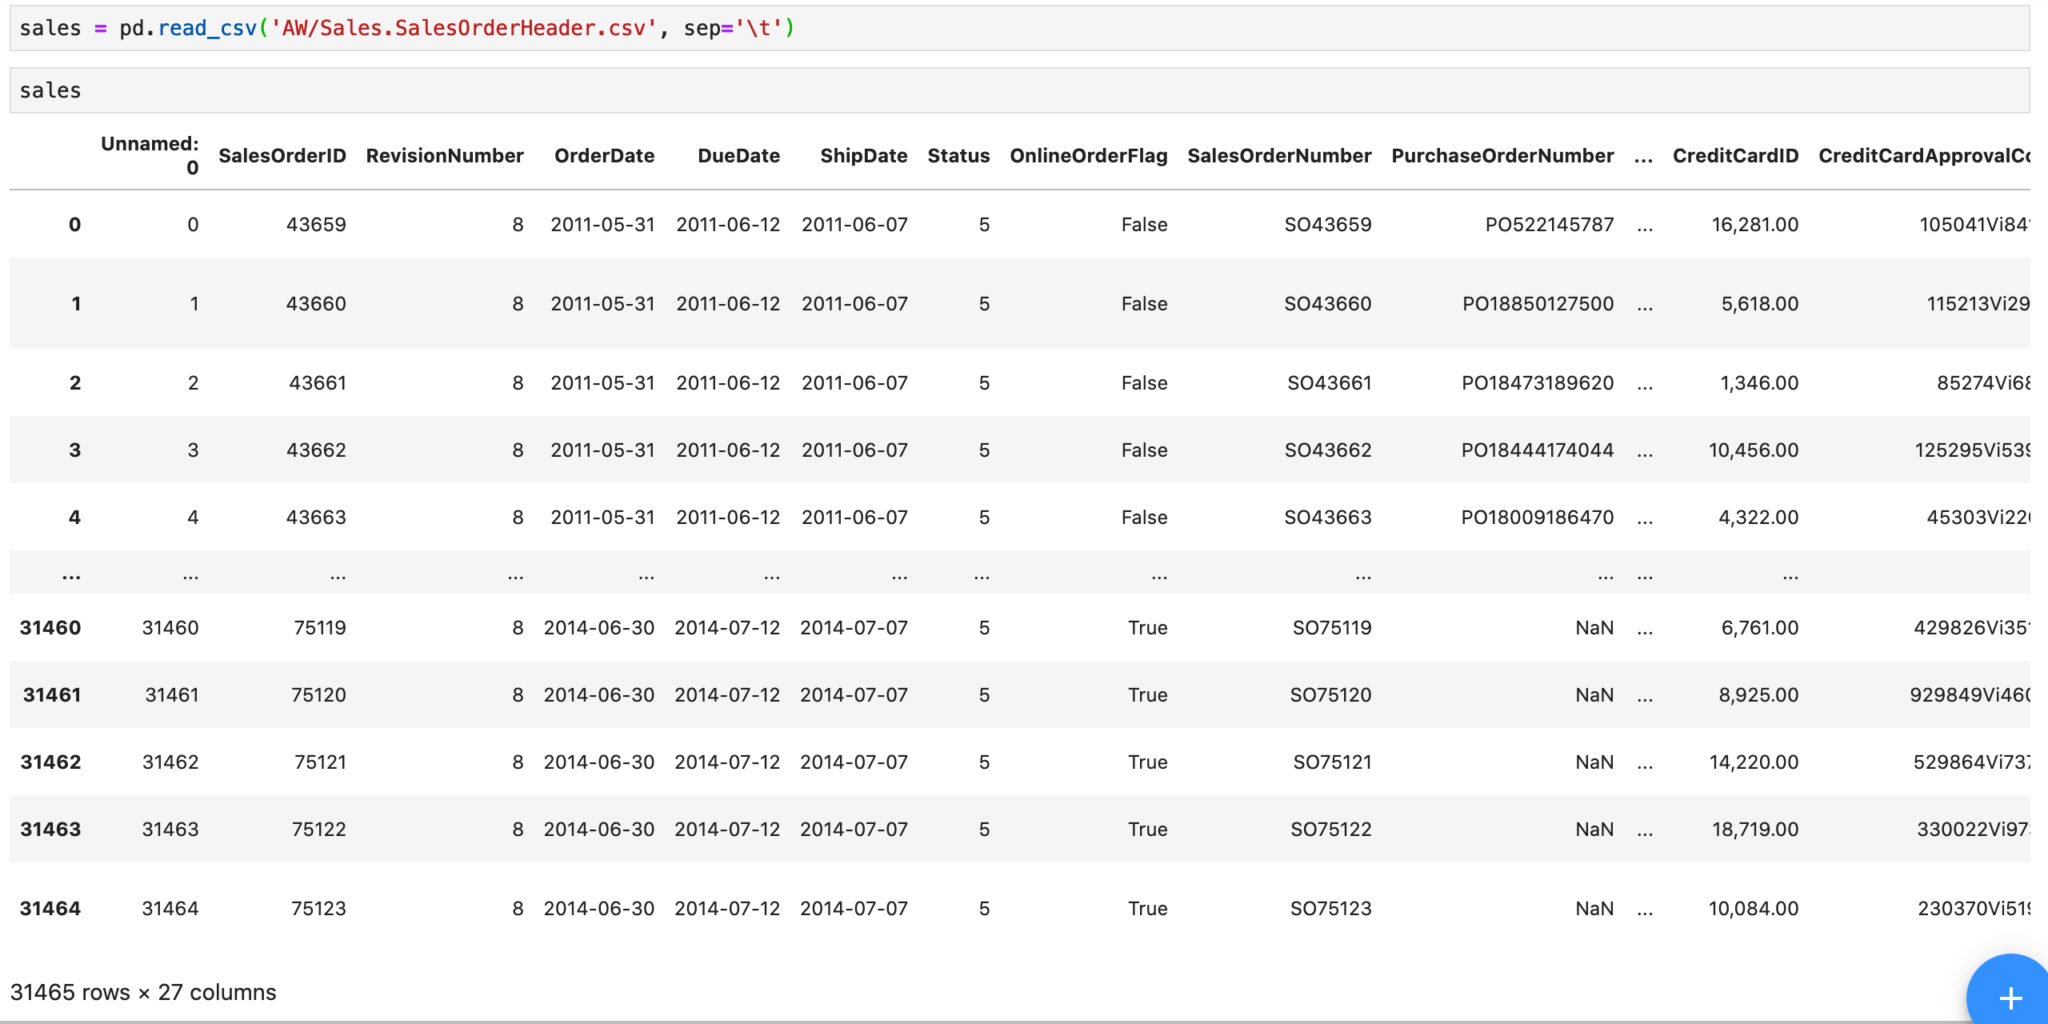Click the SalesOrderNumber column header
The height and width of the screenshot is (1024, 2048).
coord(1279,156)
